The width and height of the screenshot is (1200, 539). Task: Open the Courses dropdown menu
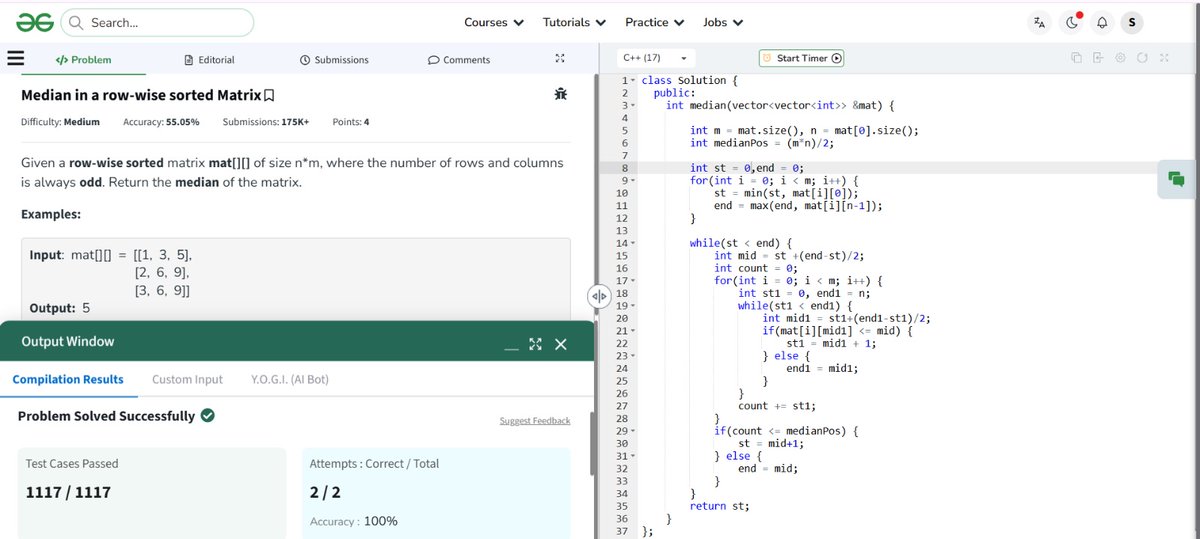pyautogui.click(x=494, y=22)
